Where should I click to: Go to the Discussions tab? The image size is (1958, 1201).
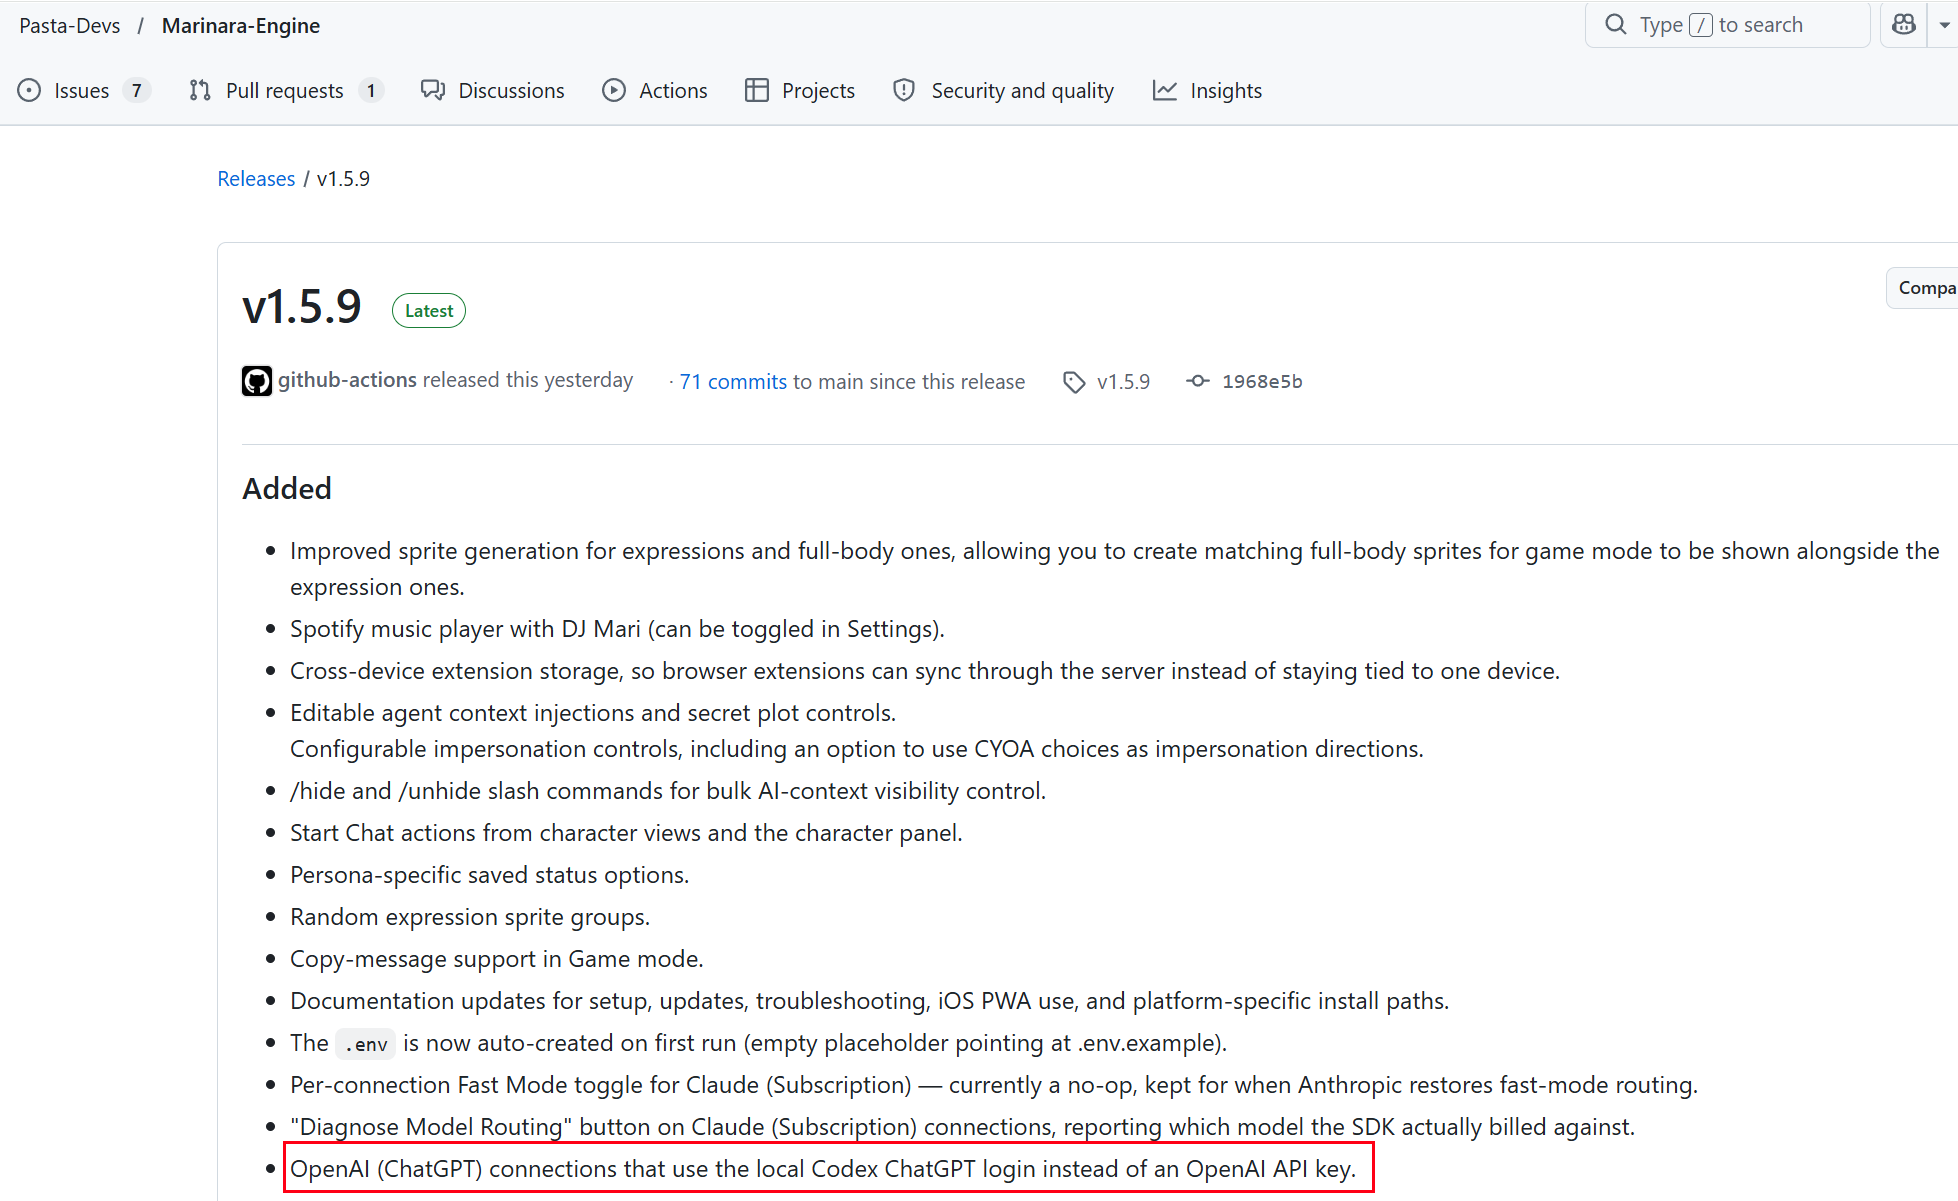492,91
